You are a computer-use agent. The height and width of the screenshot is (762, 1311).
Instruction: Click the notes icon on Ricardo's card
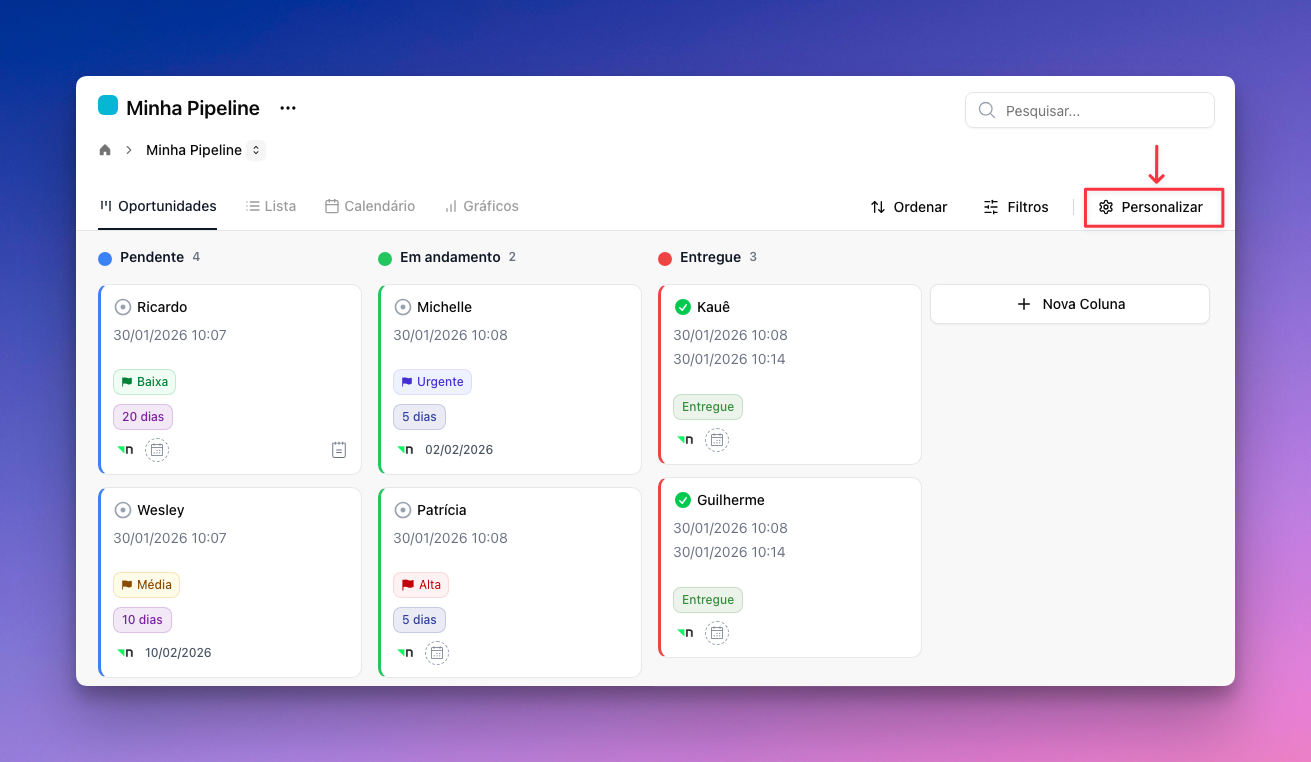point(339,450)
